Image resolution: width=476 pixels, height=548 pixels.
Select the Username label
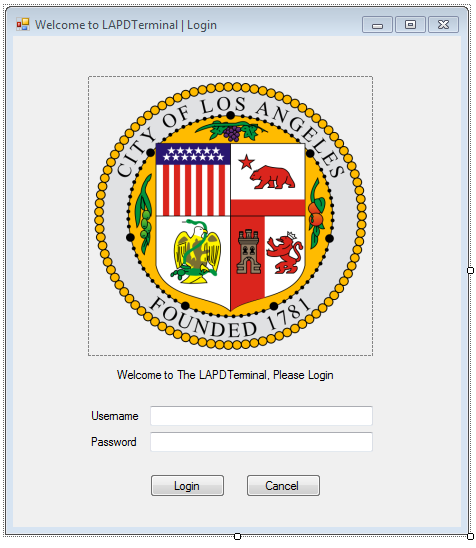pyautogui.click(x=115, y=416)
